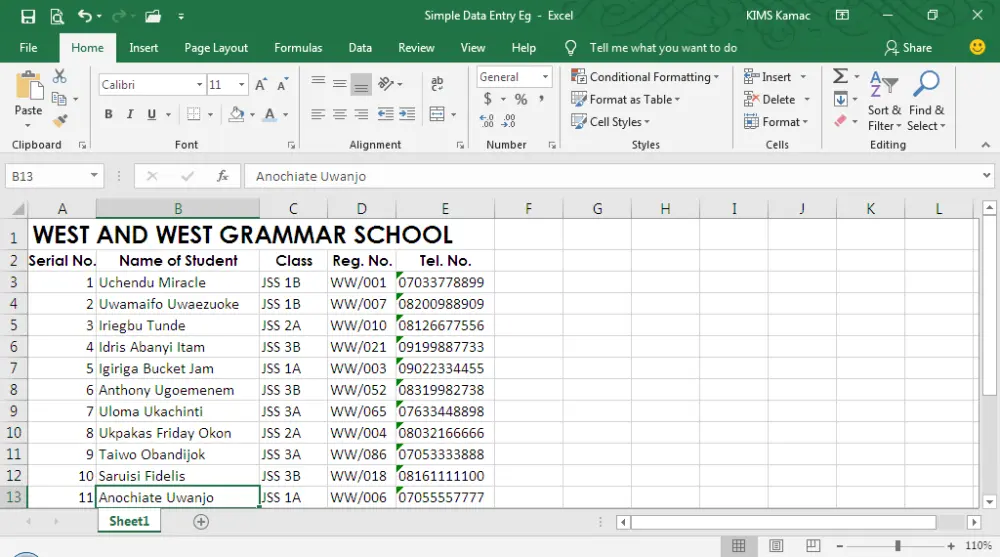Click the Format cells button
The width and height of the screenshot is (1000, 557).
pos(776,122)
